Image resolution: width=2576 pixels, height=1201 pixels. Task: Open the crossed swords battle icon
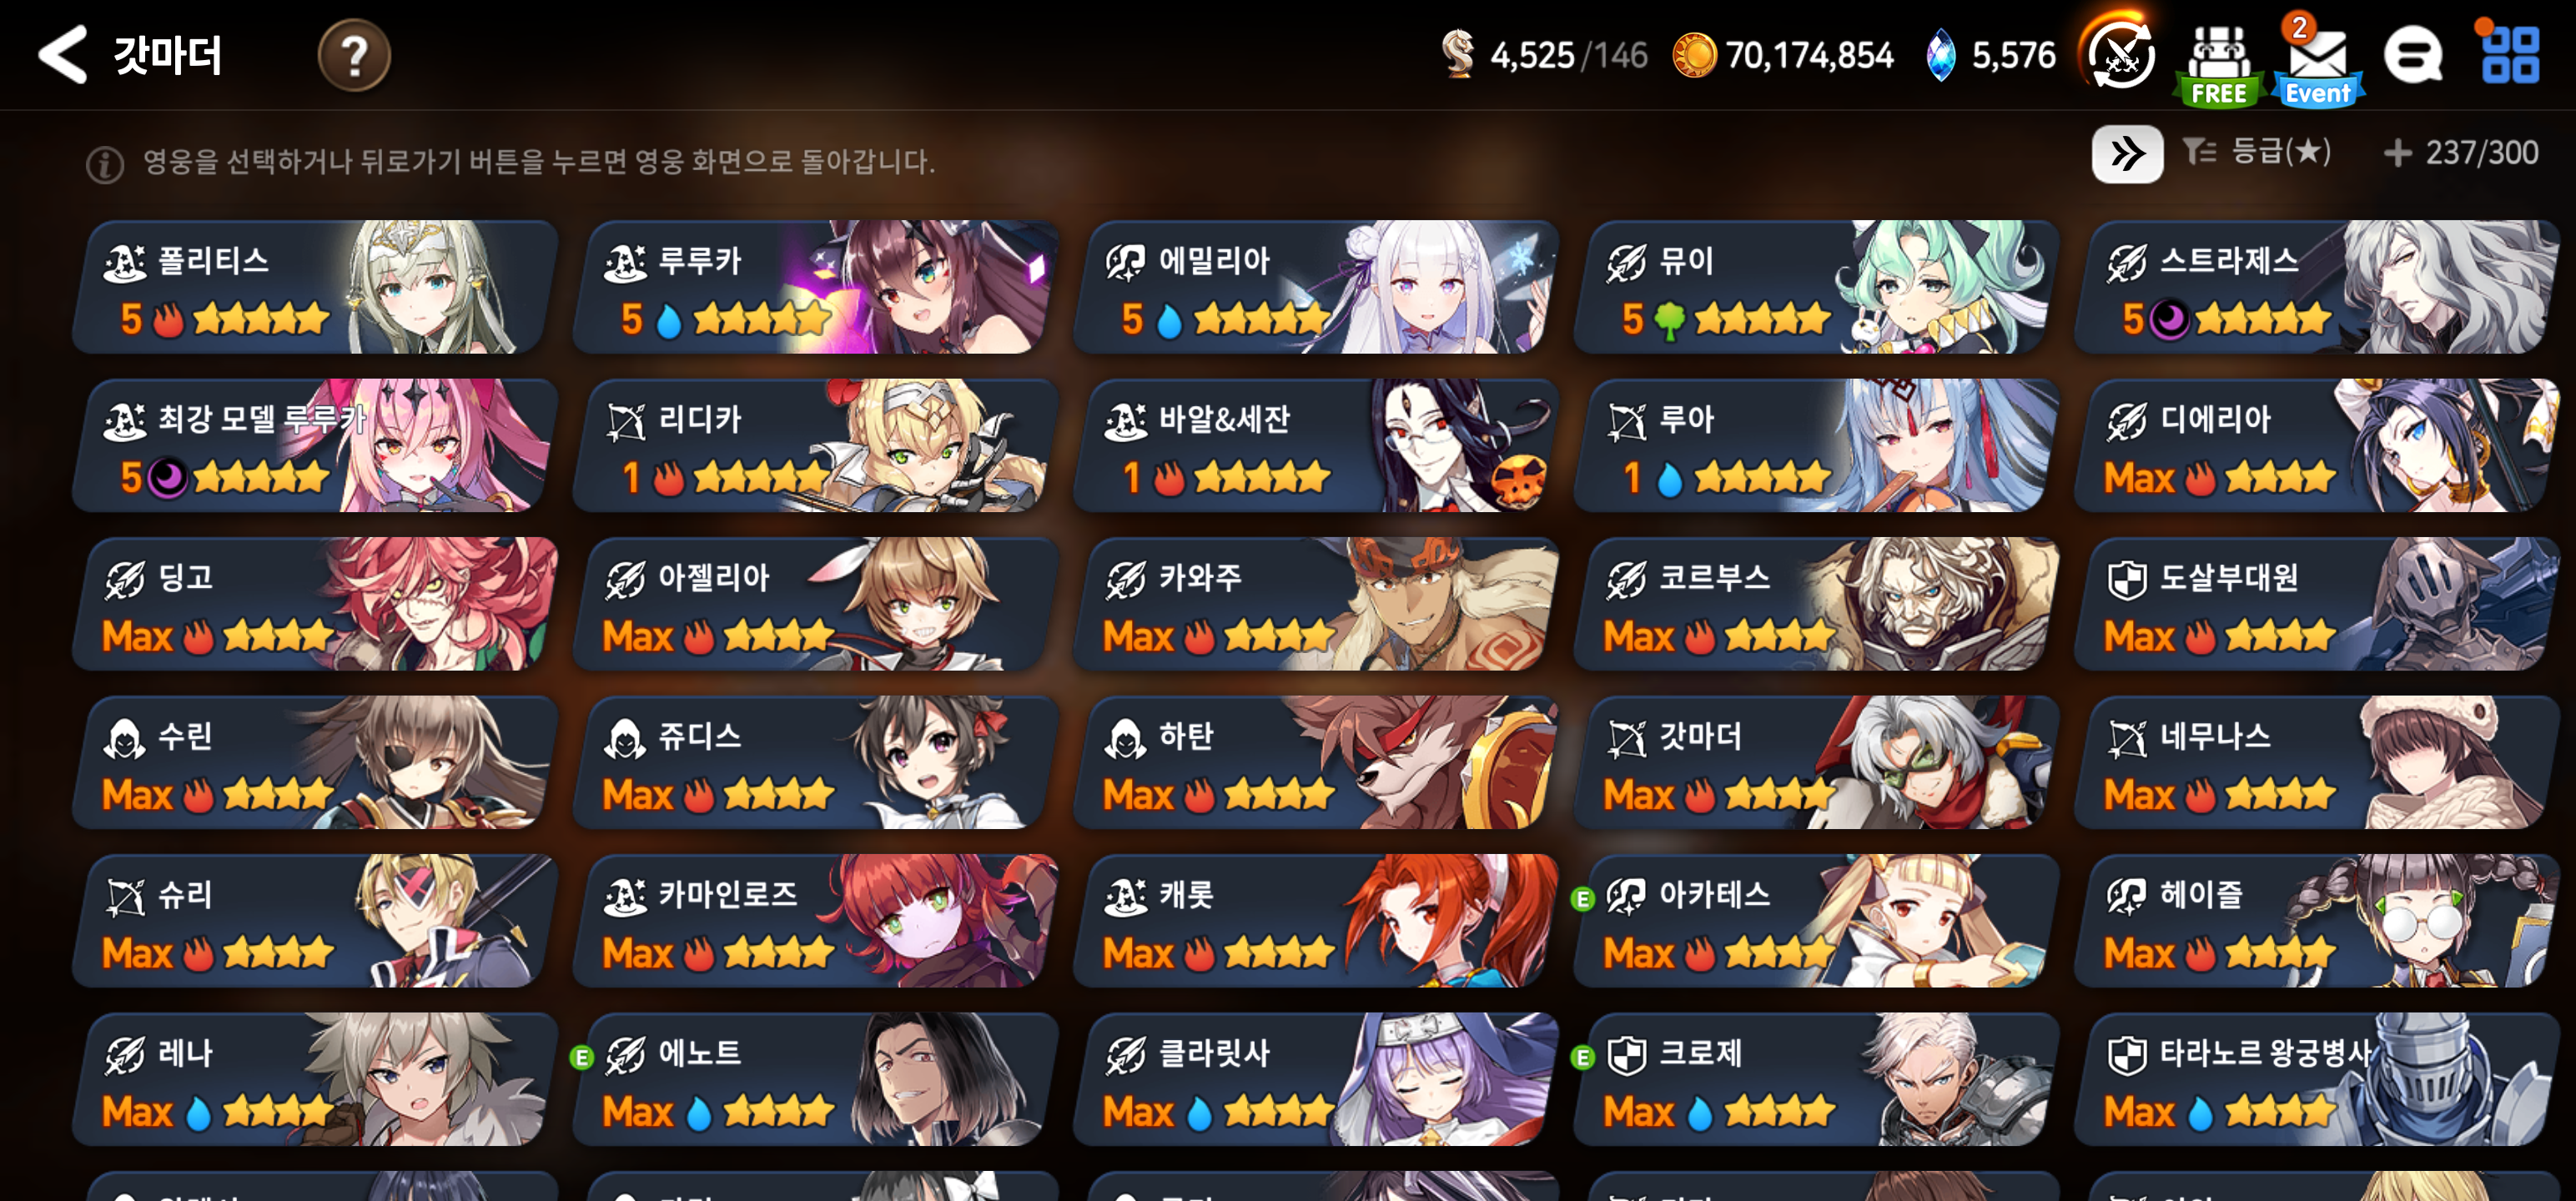click(2120, 55)
